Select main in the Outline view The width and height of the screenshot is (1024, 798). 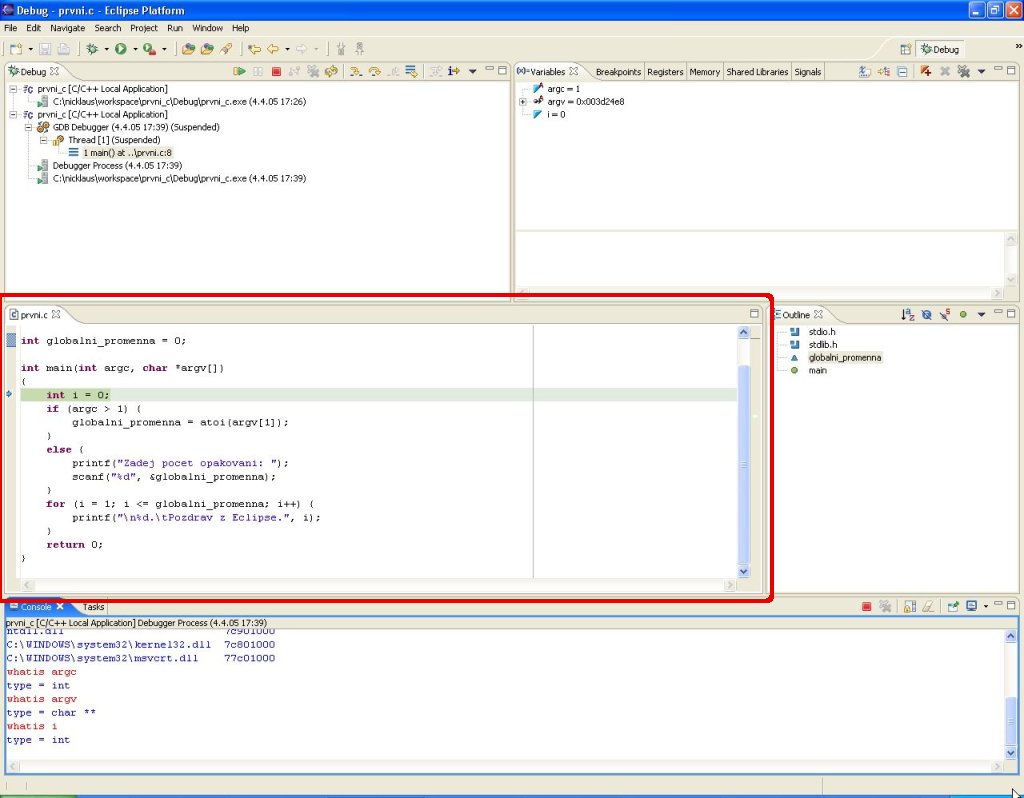click(817, 370)
